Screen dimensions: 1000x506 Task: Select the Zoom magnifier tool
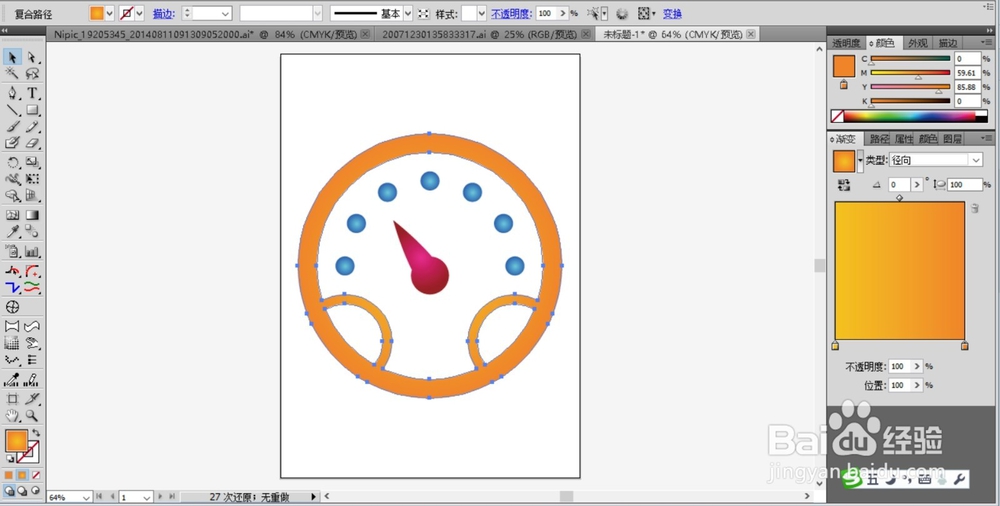32,416
